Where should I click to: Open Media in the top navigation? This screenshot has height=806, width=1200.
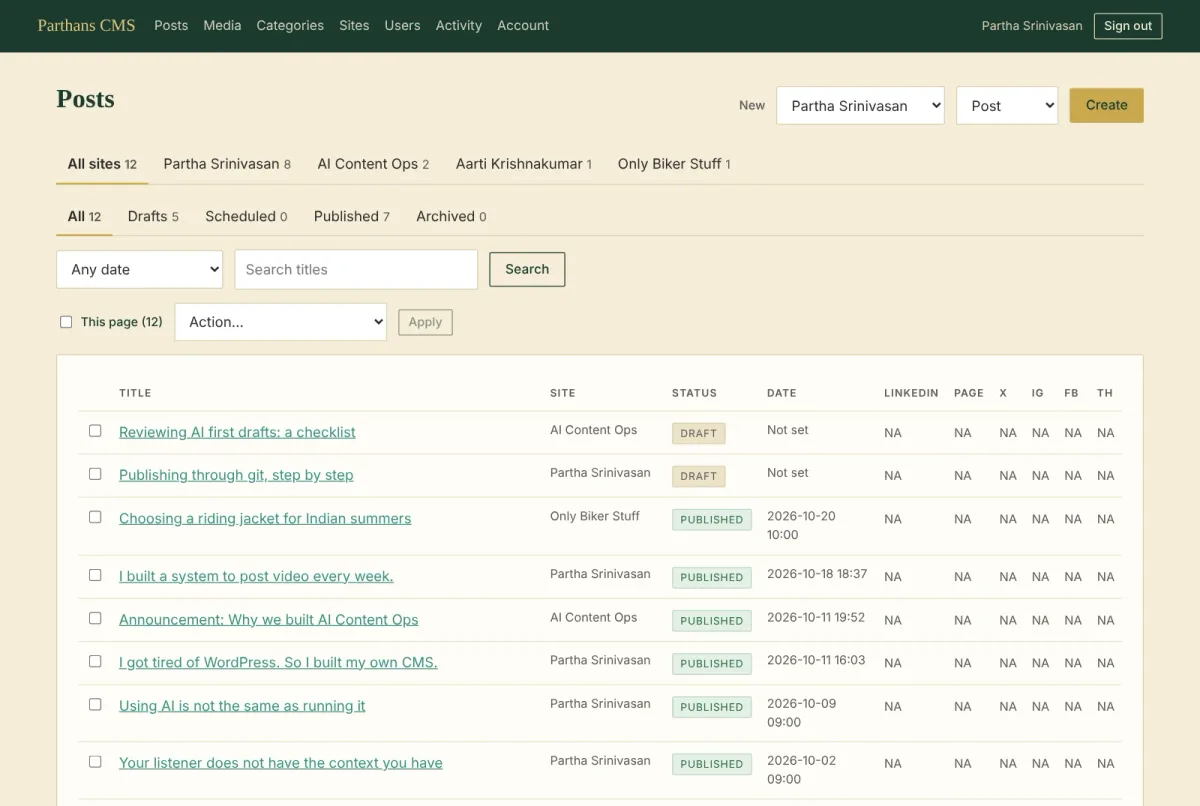222,25
